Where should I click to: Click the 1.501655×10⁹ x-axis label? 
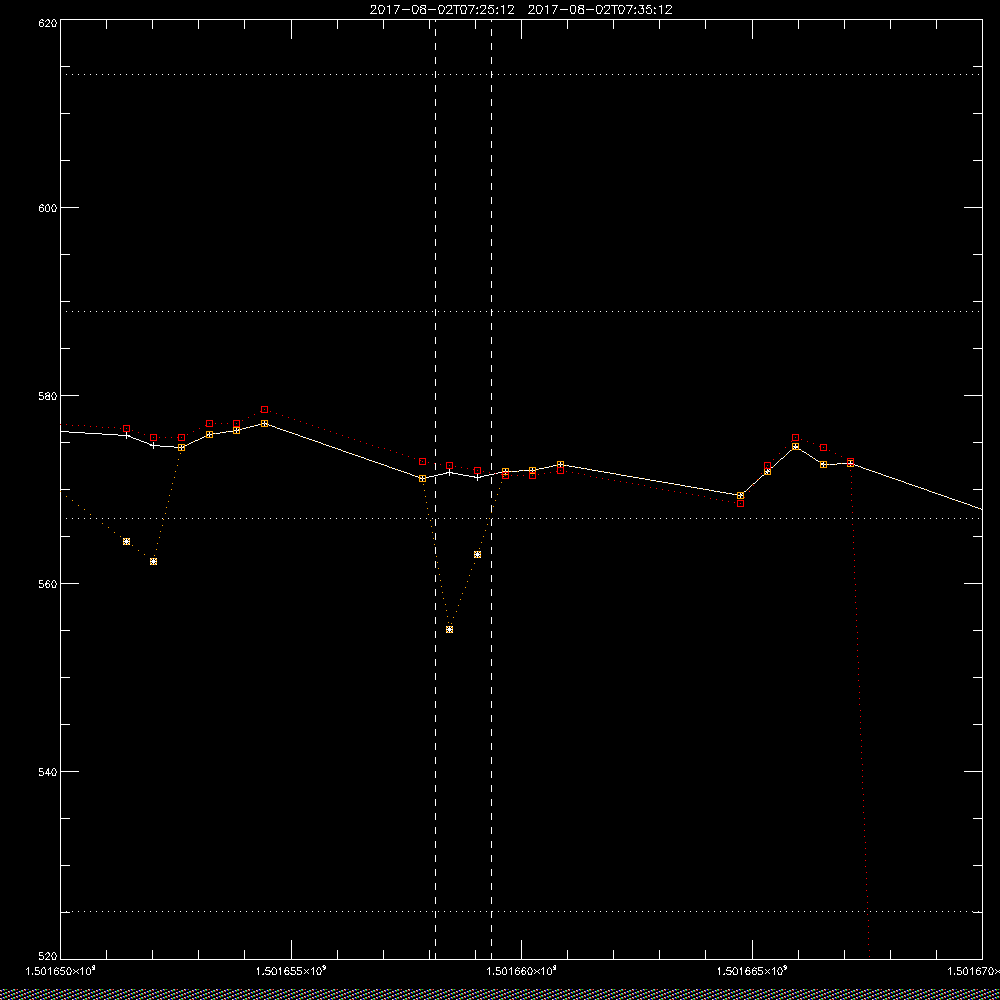click(x=291, y=971)
